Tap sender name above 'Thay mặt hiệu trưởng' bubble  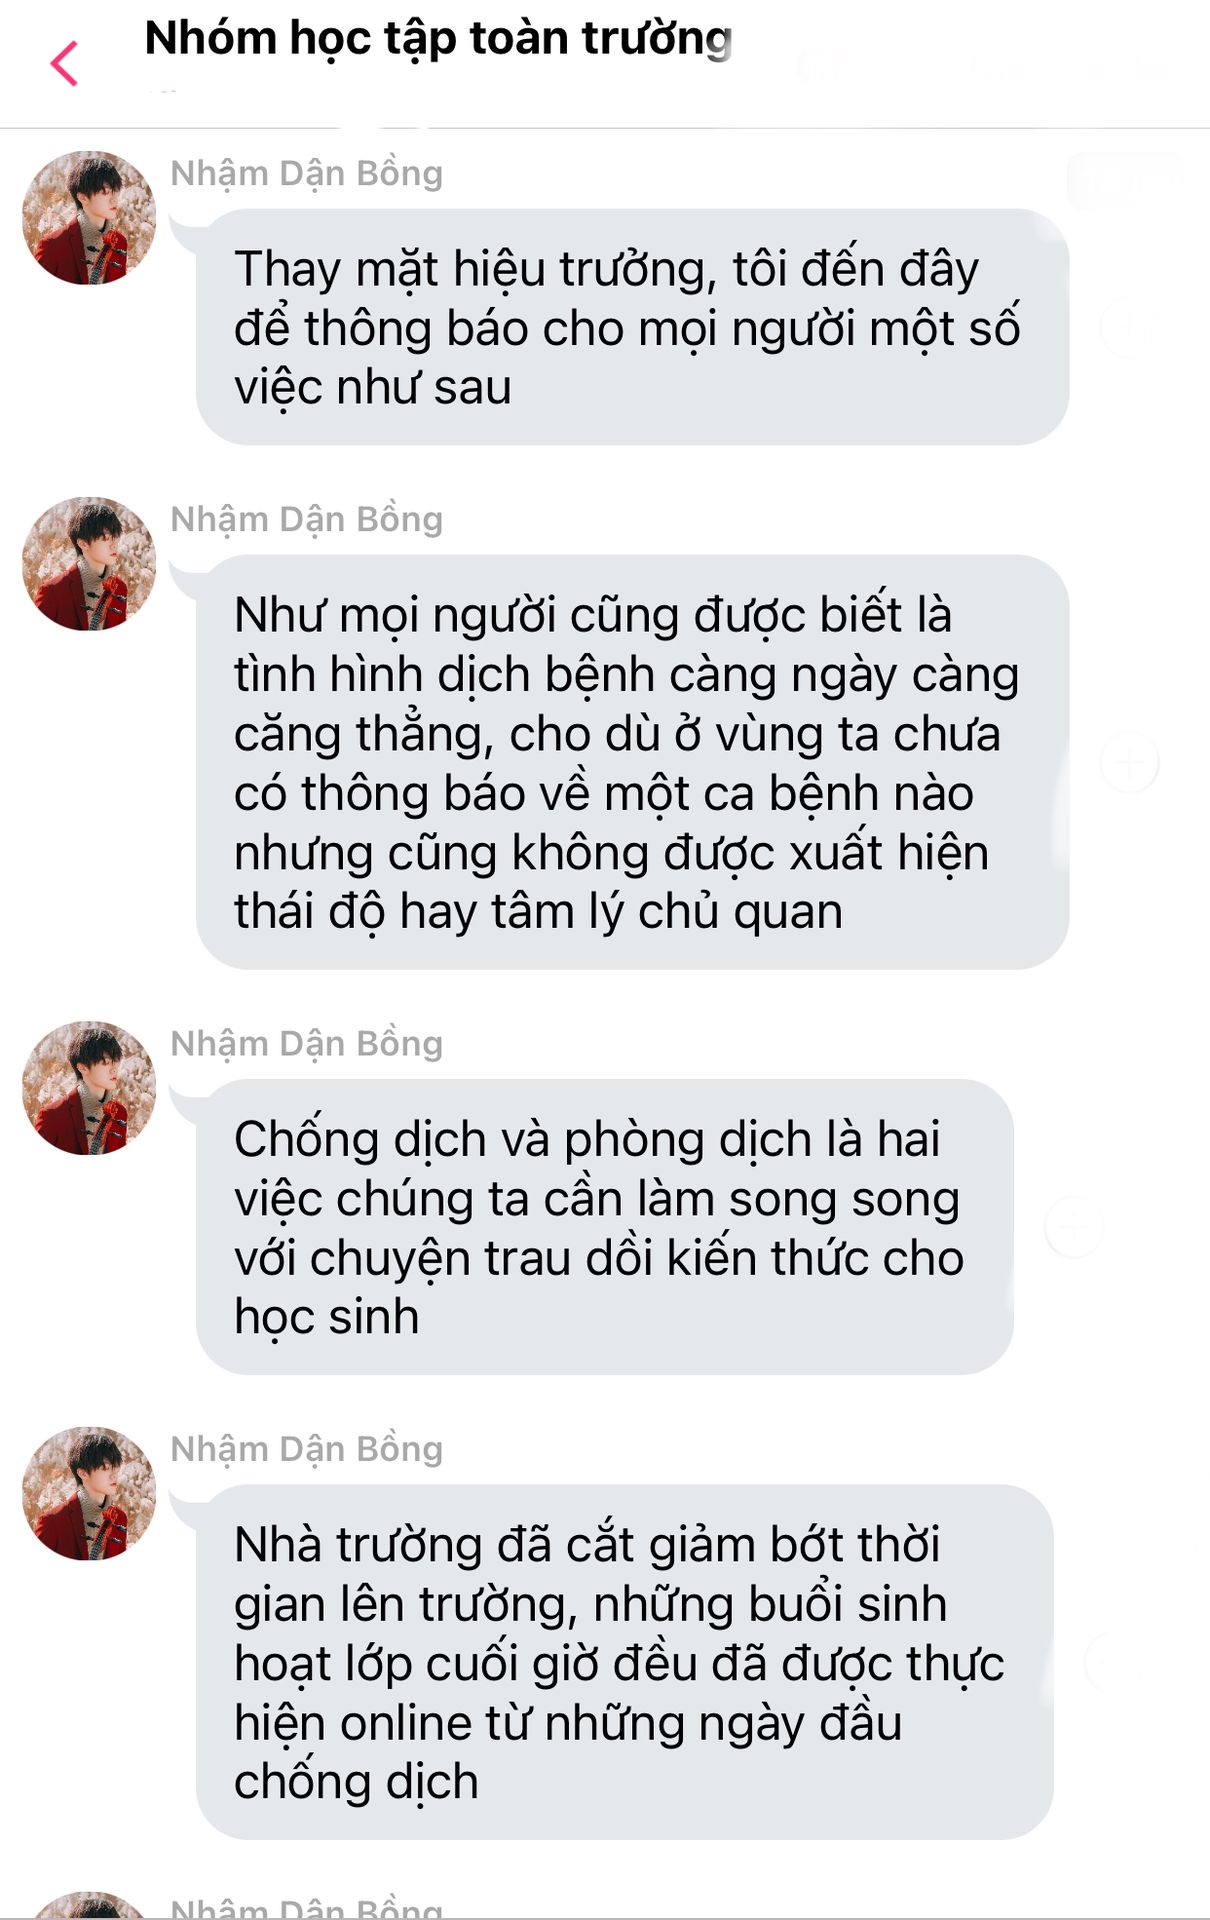tap(307, 174)
